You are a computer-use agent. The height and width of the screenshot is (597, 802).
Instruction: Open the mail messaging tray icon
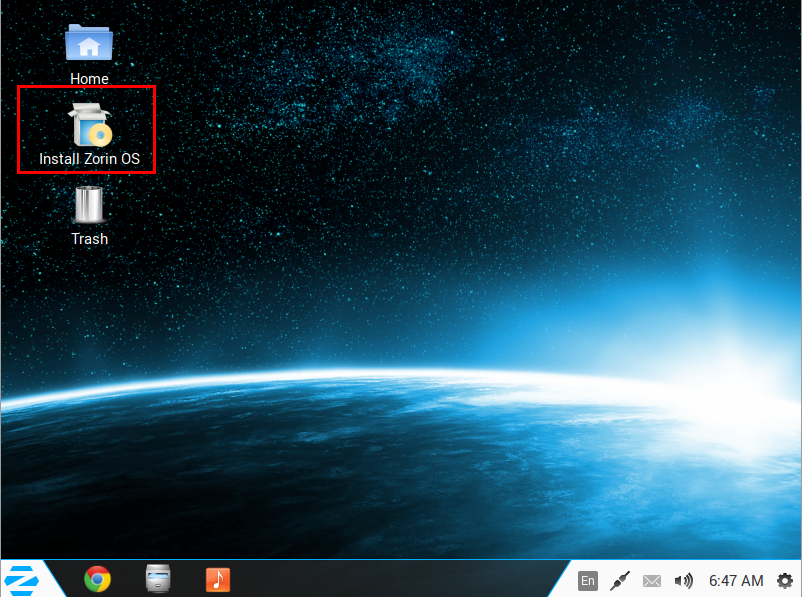pyautogui.click(x=652, y=581)
